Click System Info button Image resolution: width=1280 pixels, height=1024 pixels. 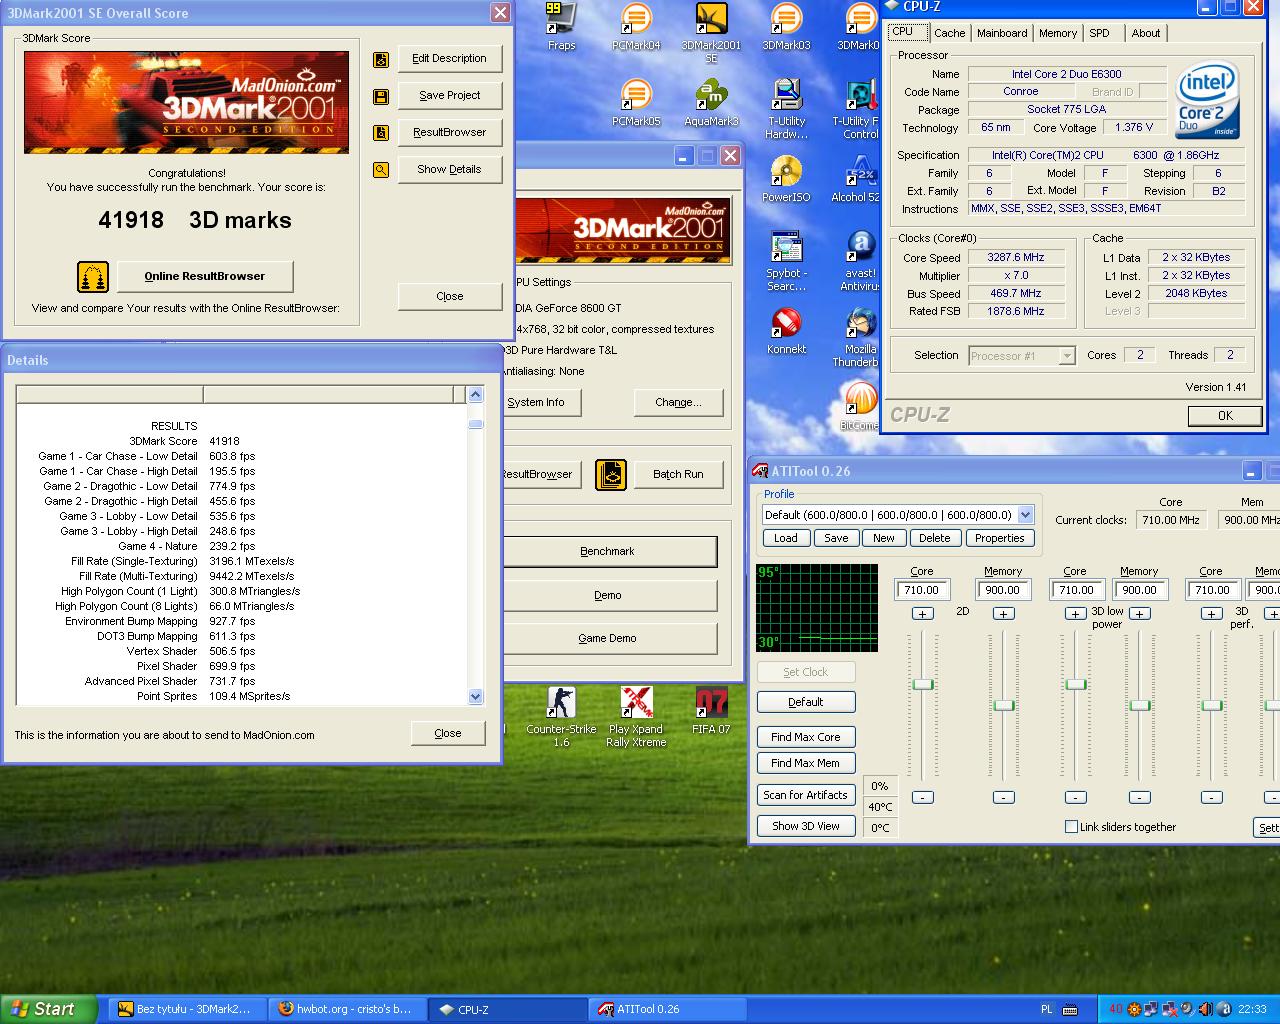coord(536,402)
